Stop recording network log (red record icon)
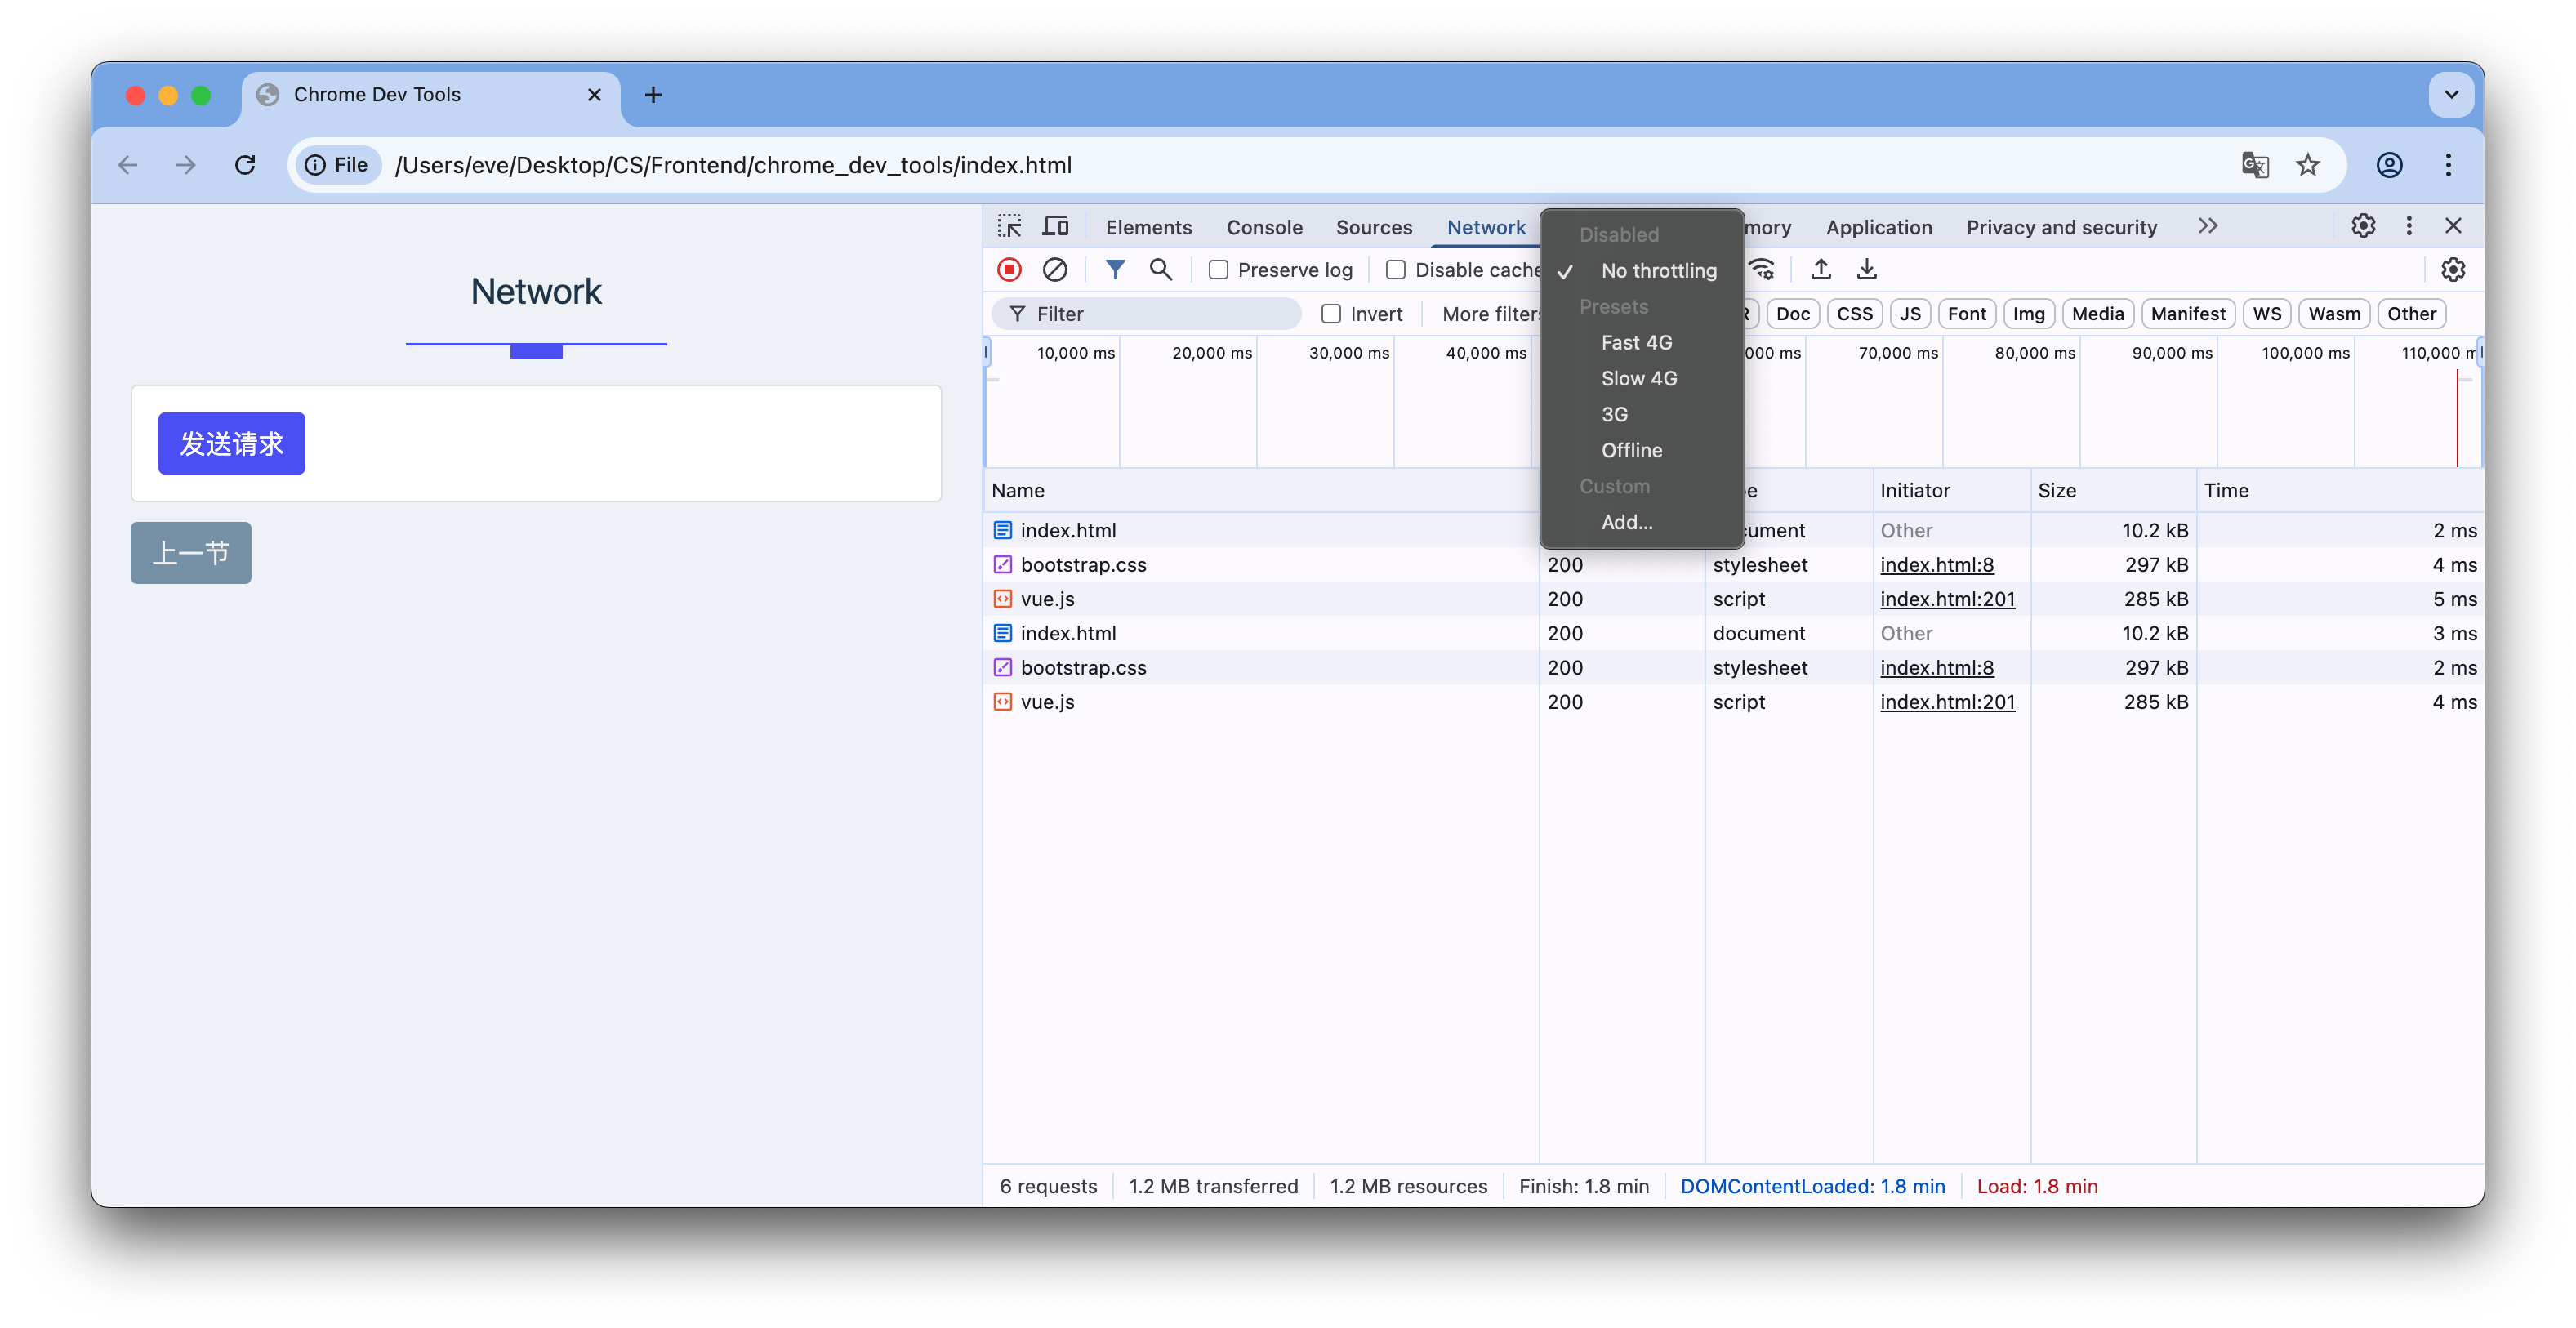This screenshot has width=2576, height=1328. pos(1008,269)
